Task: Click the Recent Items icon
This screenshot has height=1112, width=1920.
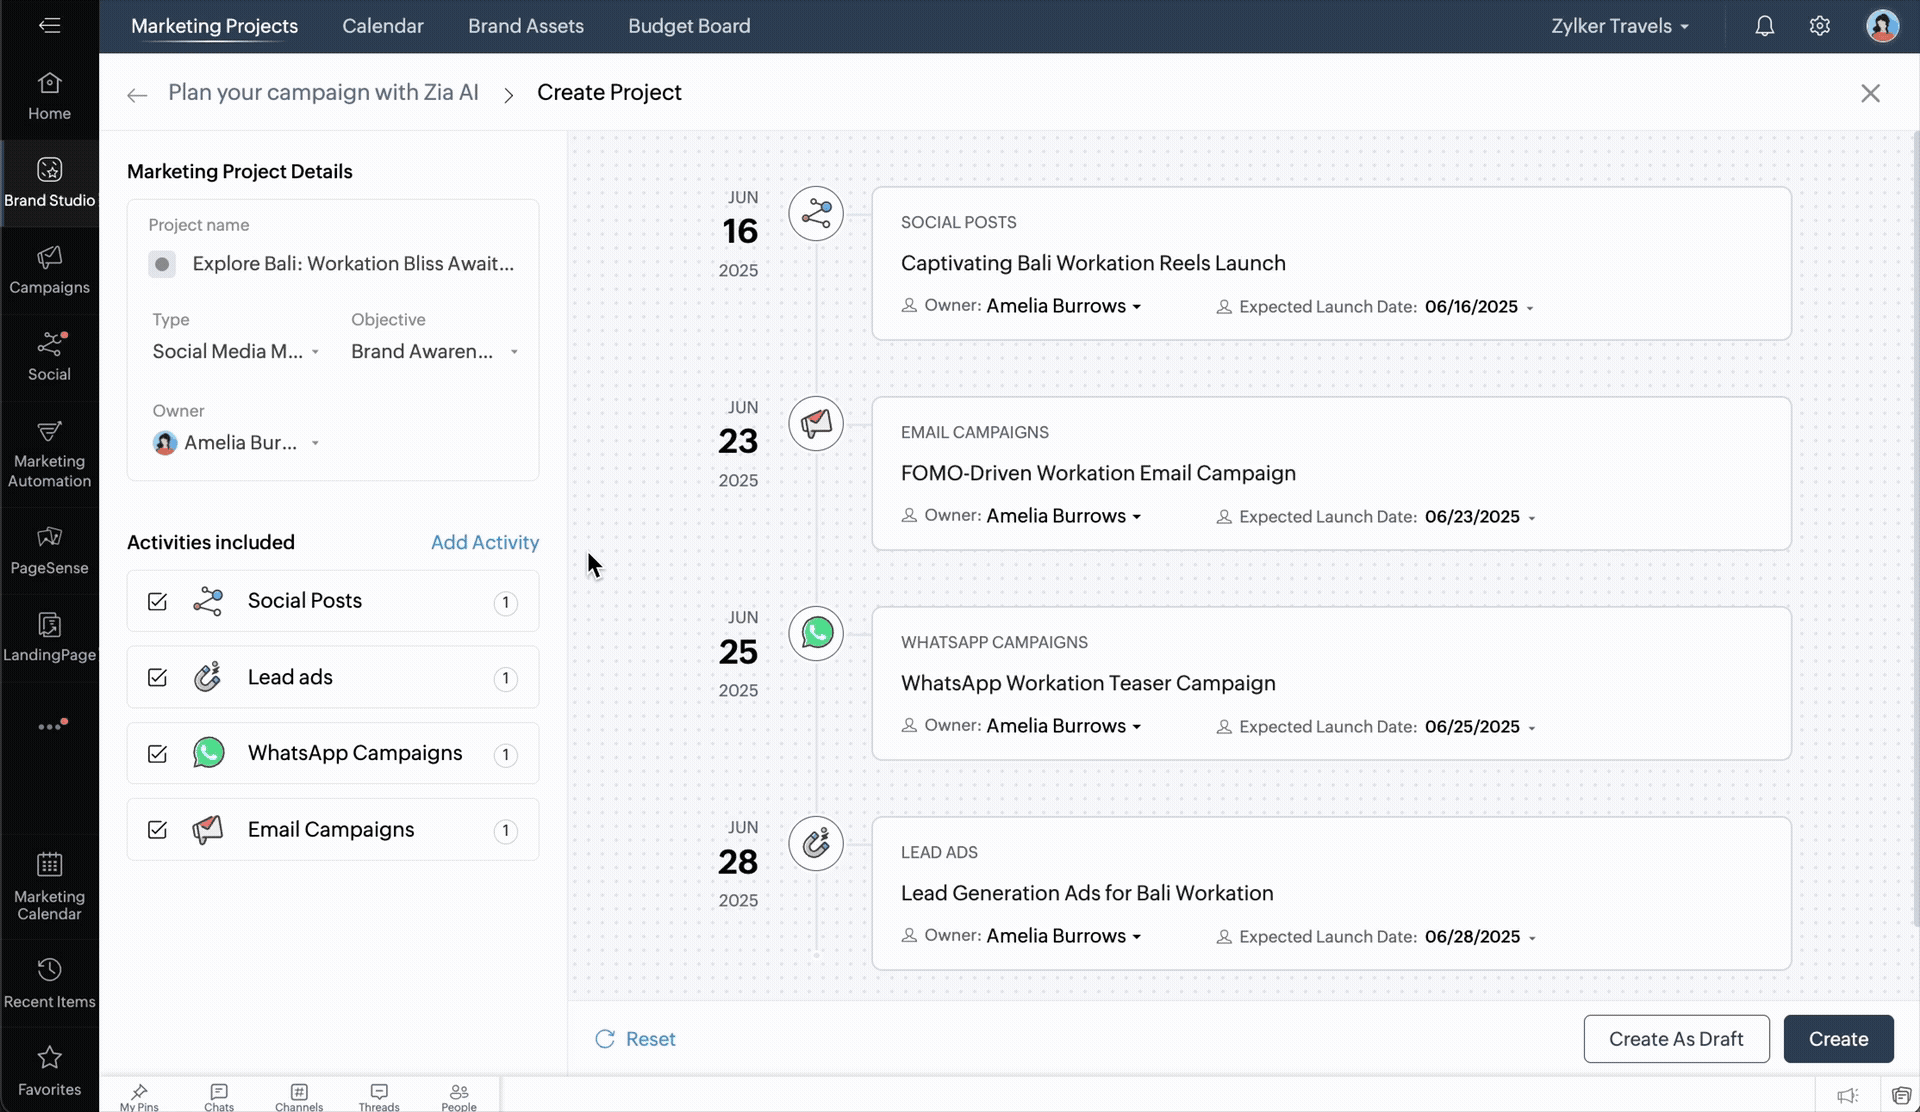Action: (x=49, y=981)
